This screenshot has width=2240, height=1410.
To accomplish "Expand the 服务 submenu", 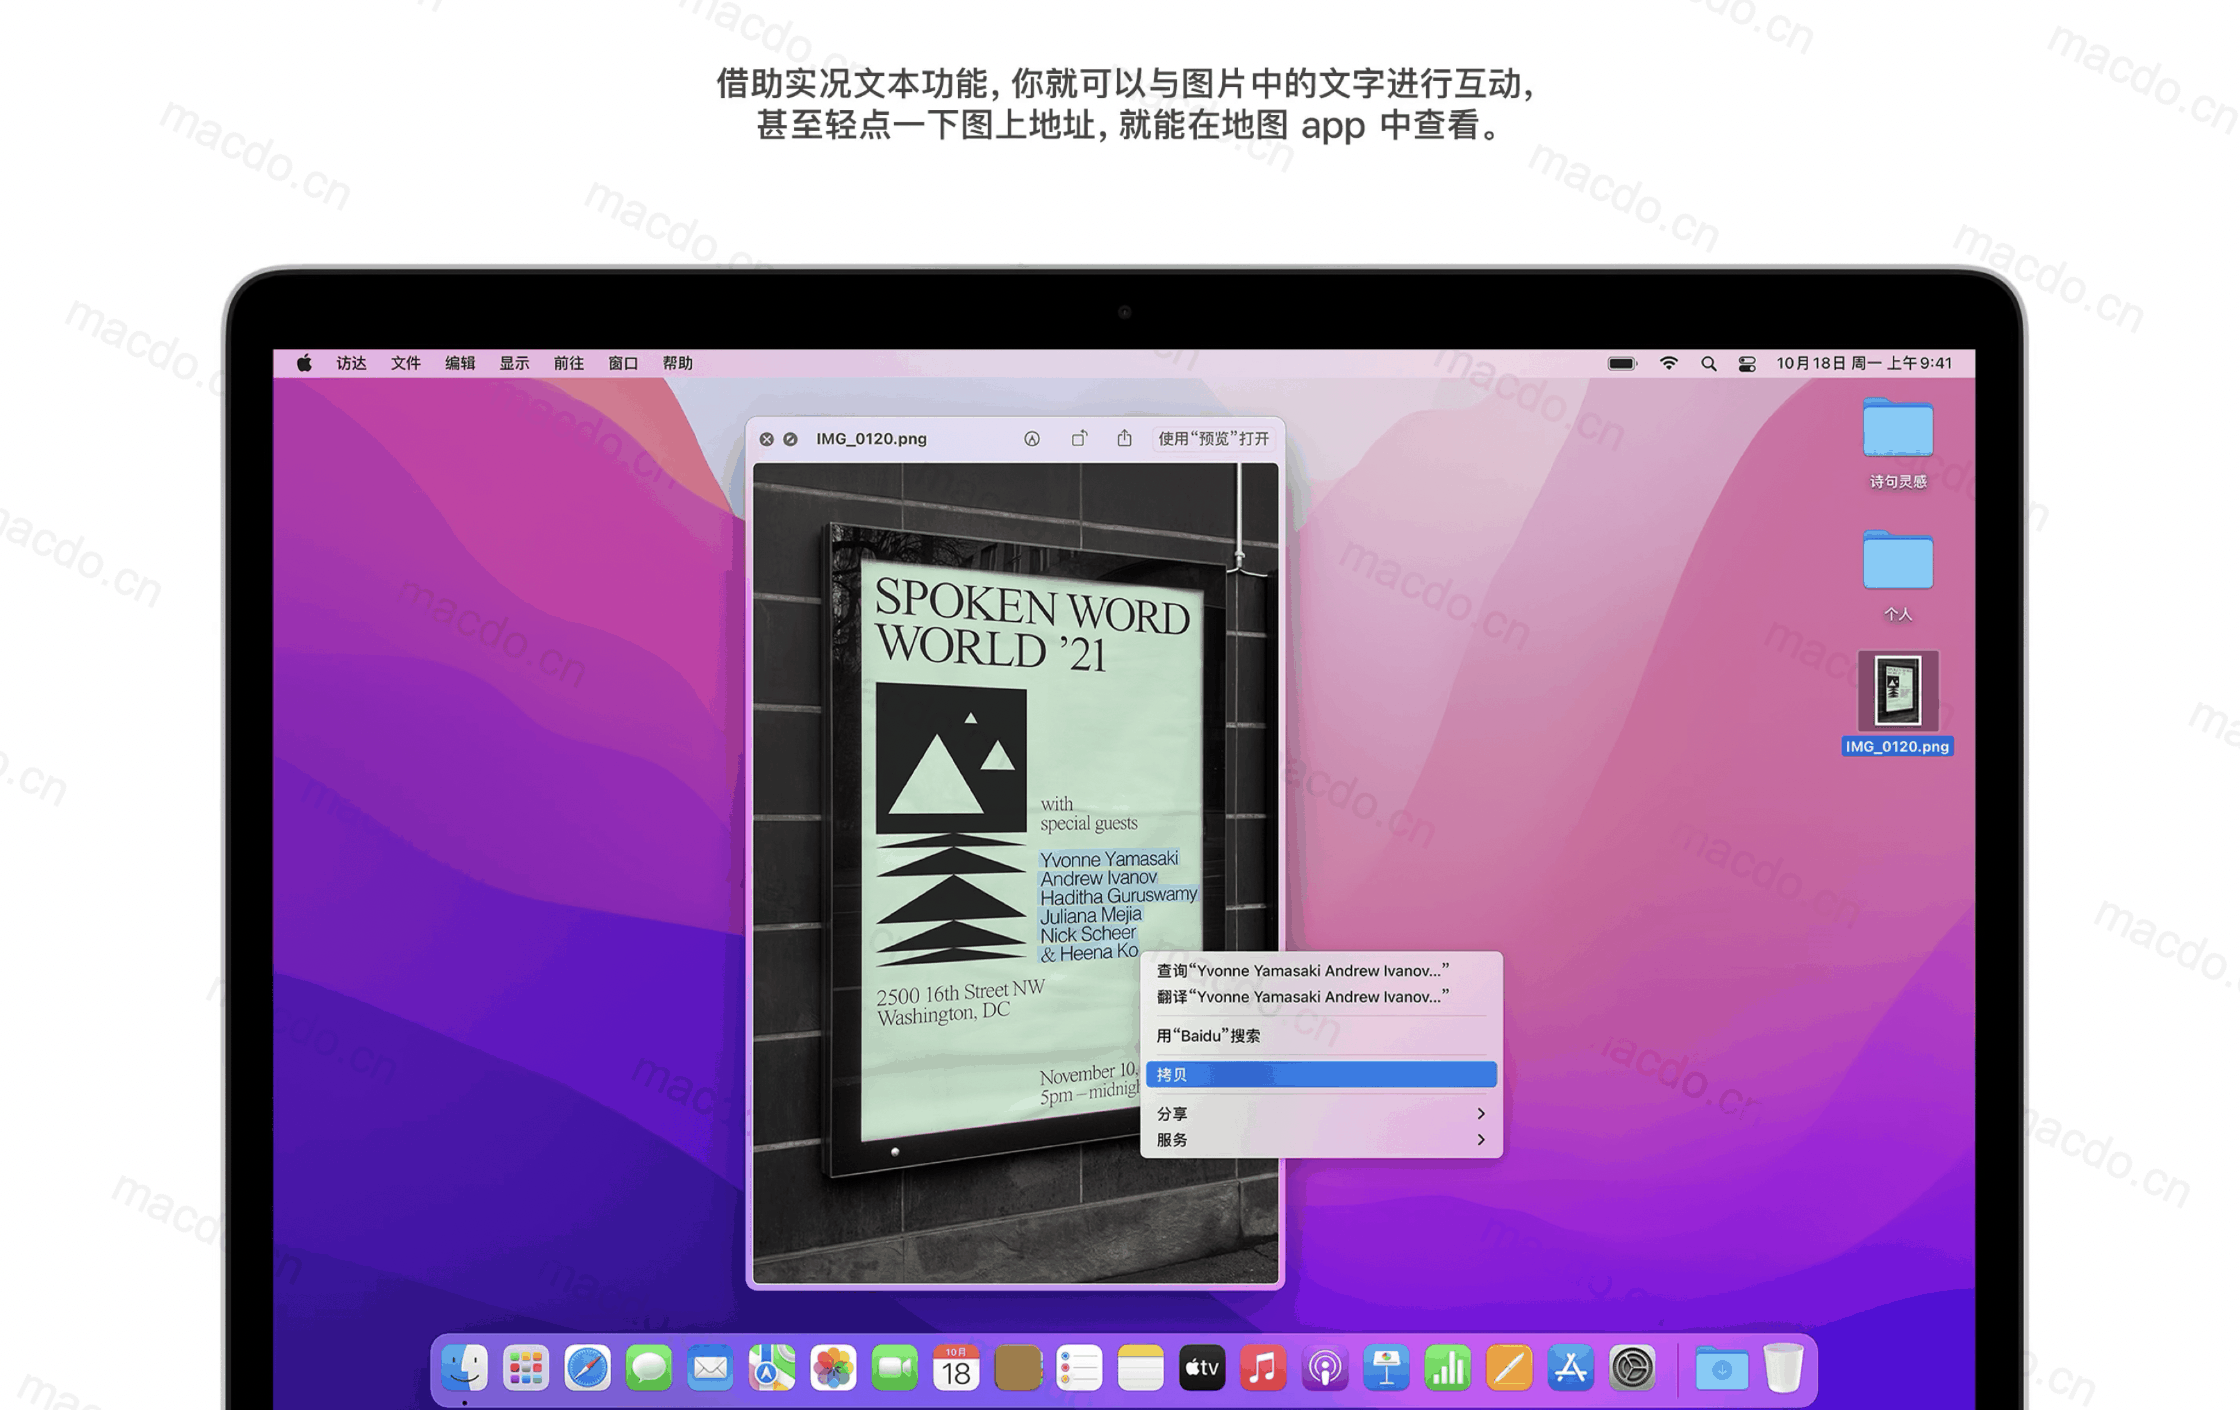I will (x=1320, y=1139).
